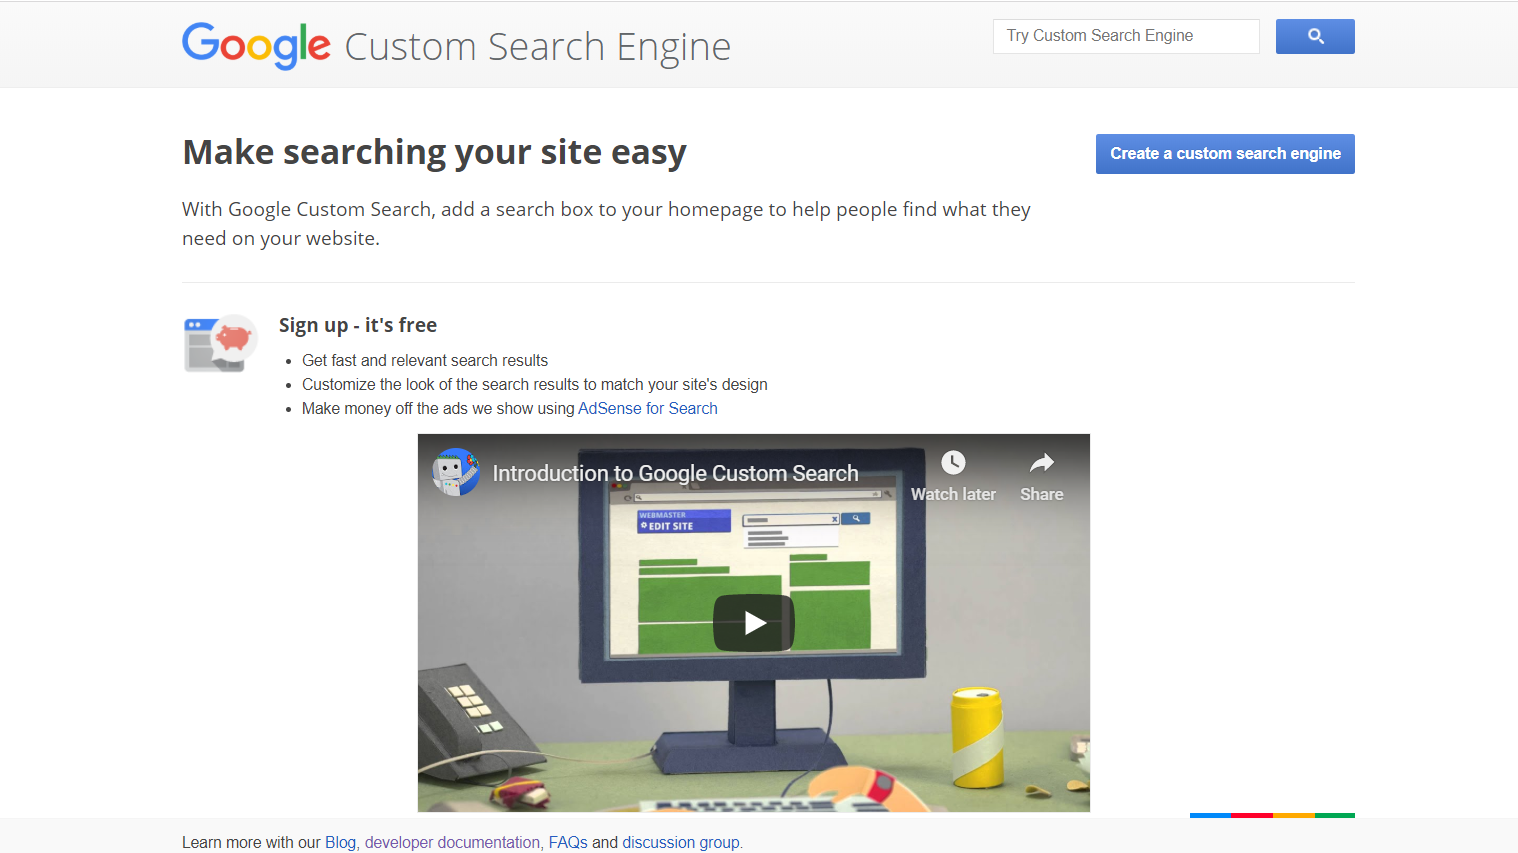Click the piggy bank sign-up icon
Image resolution: width=1518 pixels, height=853 pixels.
pos(221,343)
